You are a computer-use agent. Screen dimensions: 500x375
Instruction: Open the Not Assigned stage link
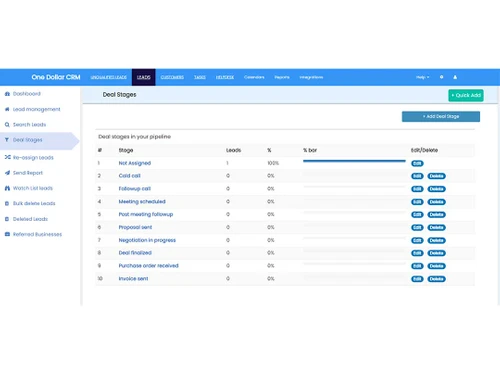[x=135, y=163]
